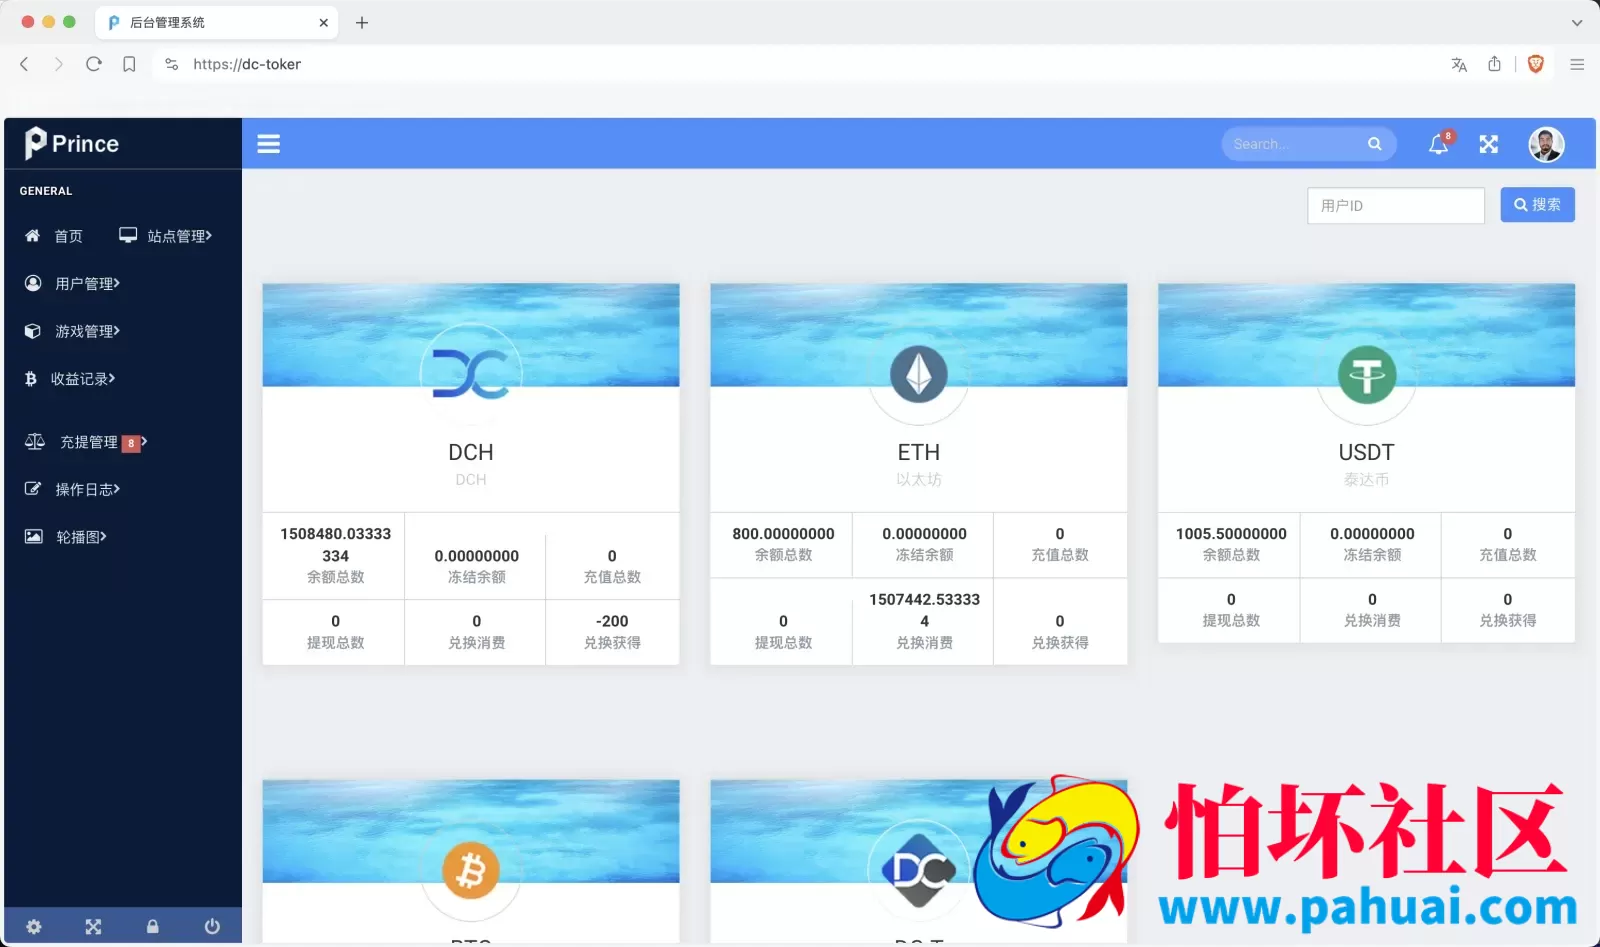Expand the 站点管理 menu

pos(166,236)
